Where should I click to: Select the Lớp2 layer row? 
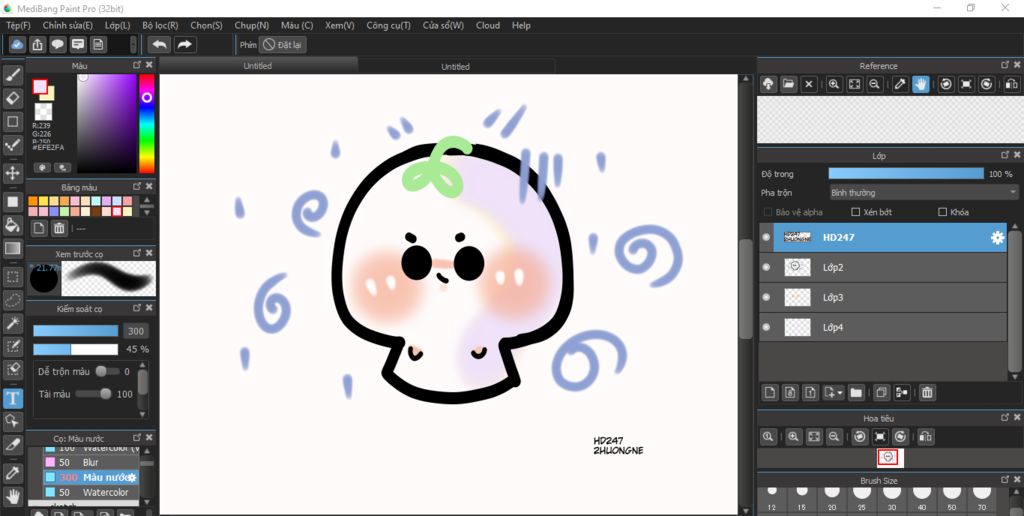click(x=884, y=267)
